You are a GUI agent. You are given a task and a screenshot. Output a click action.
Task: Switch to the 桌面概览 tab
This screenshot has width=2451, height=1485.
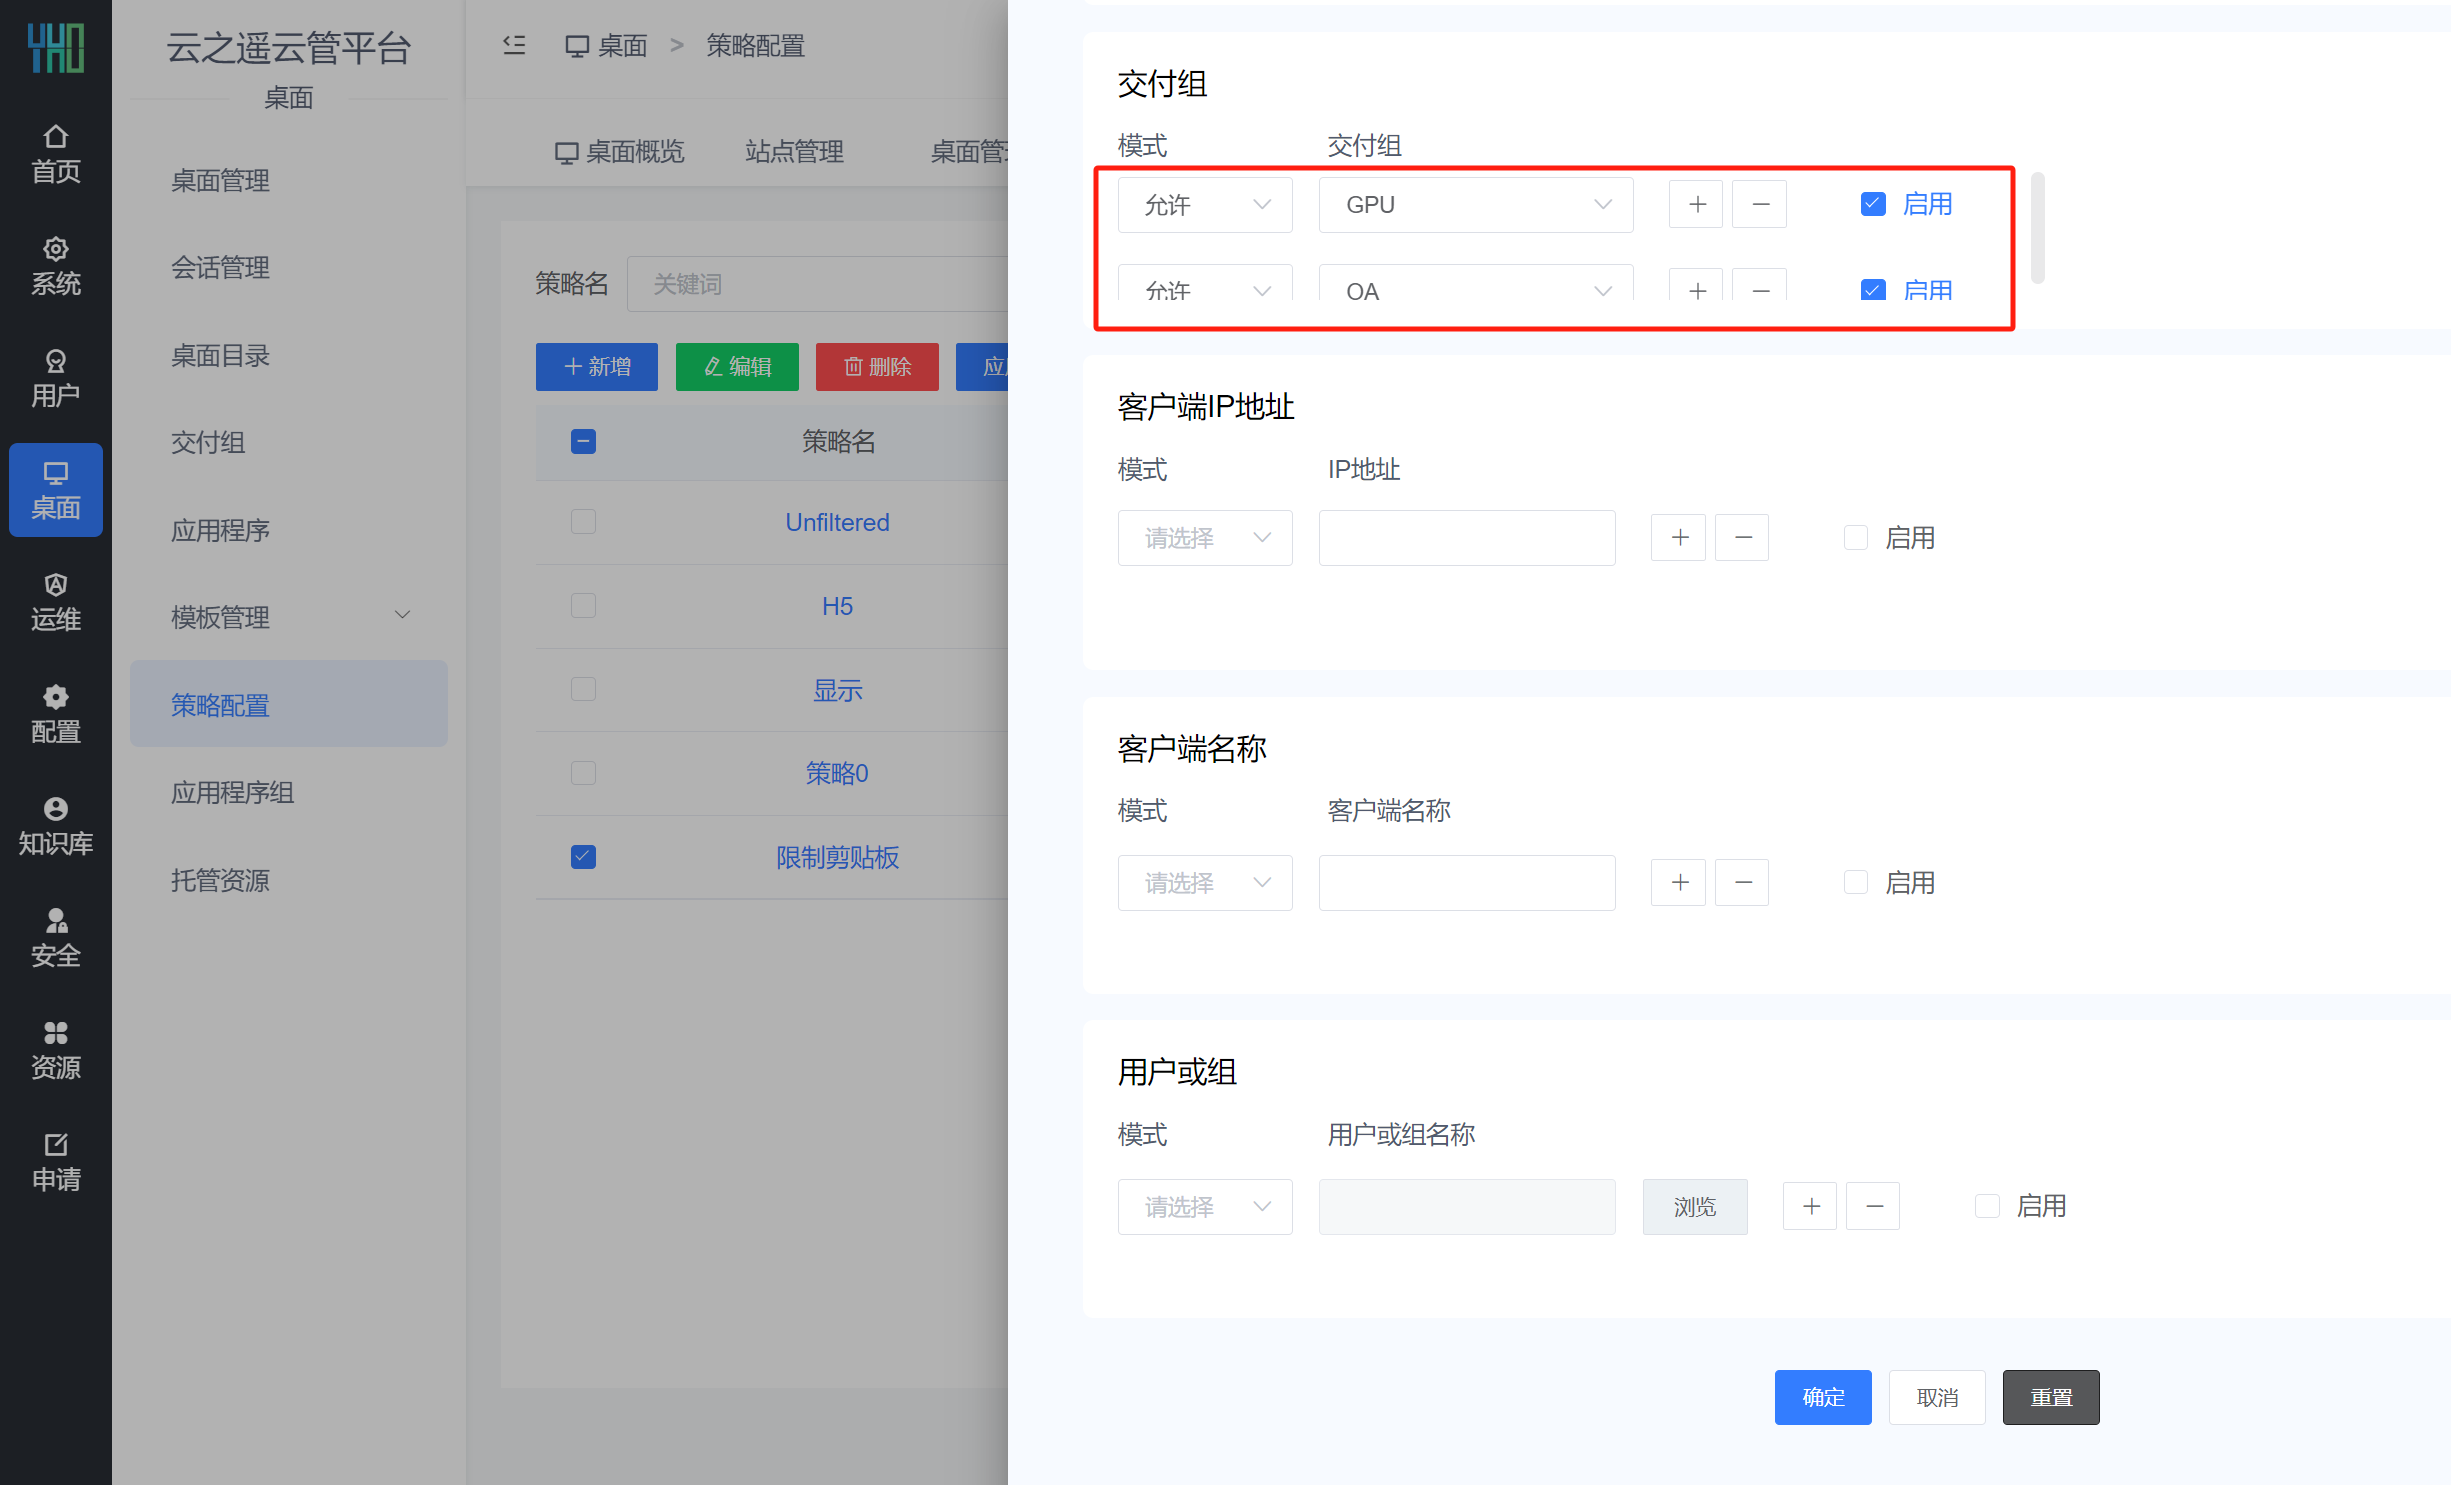click(619, 151)
